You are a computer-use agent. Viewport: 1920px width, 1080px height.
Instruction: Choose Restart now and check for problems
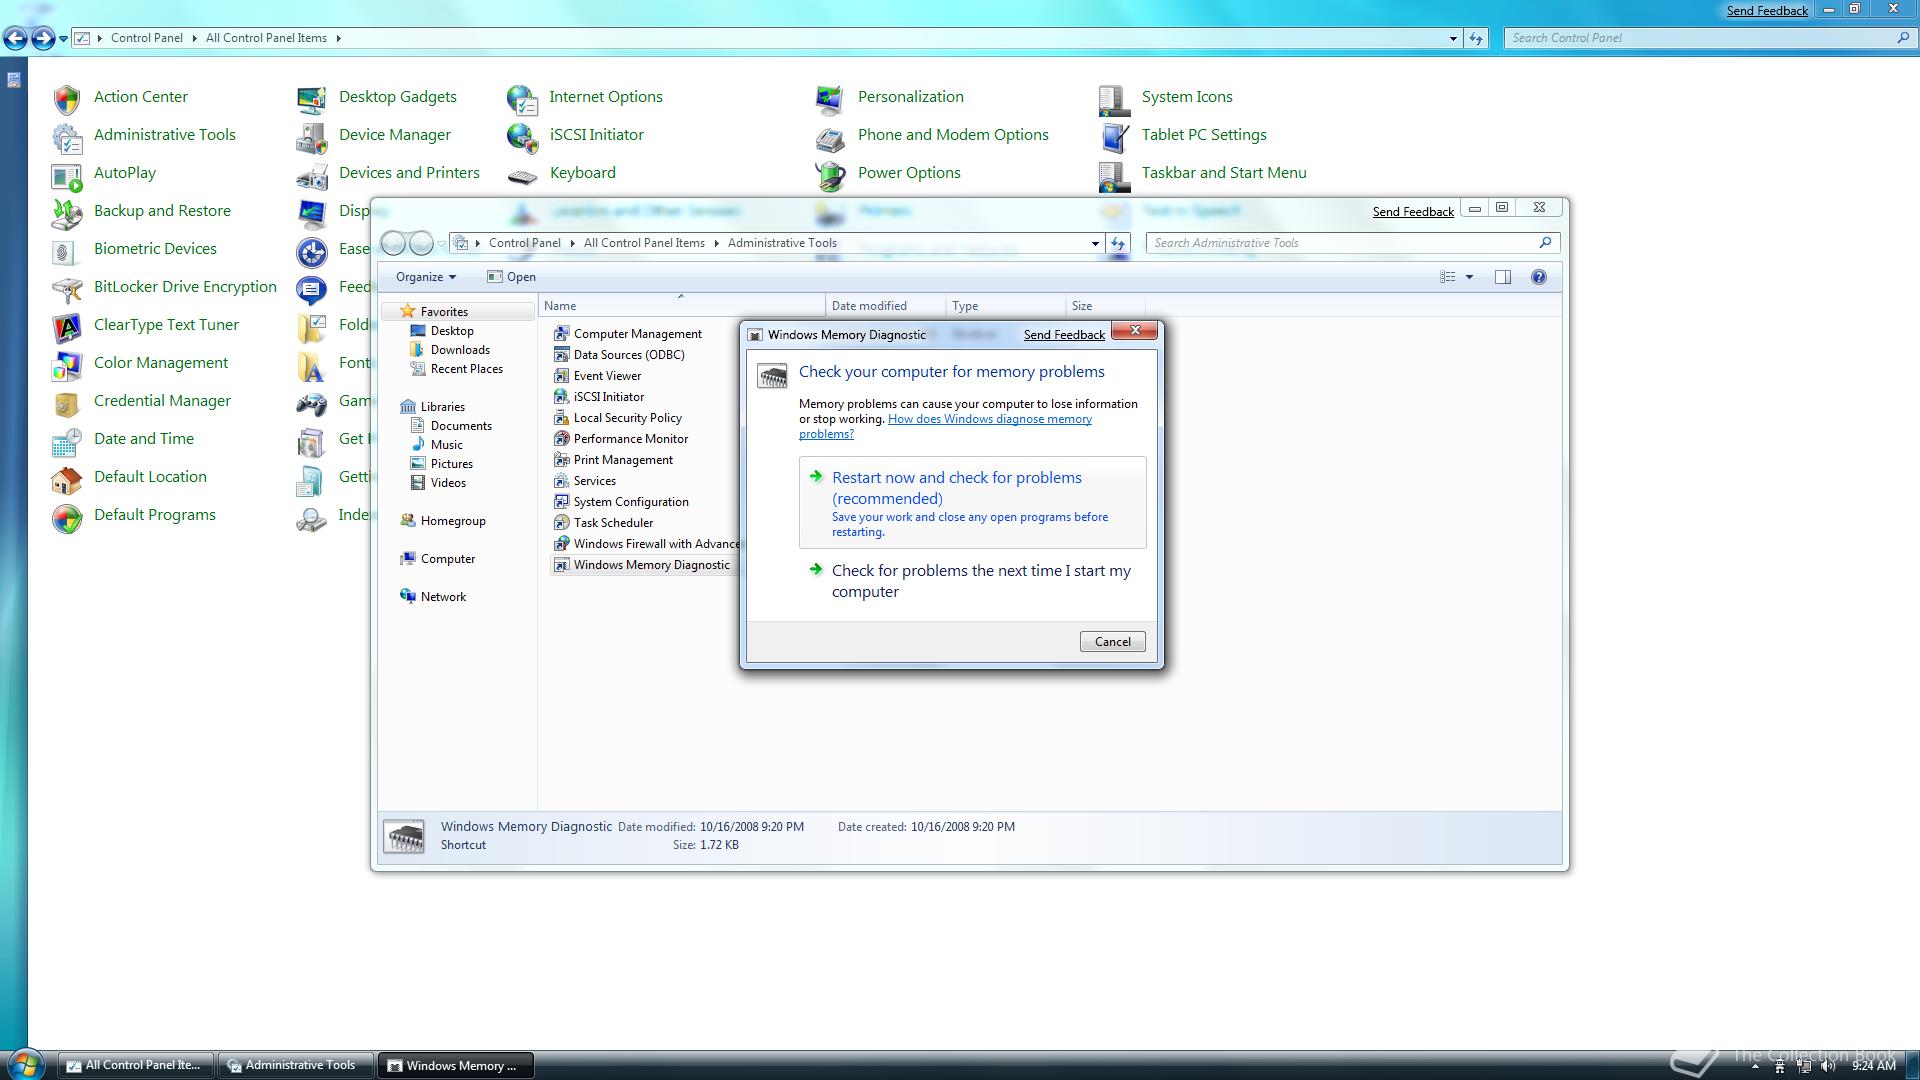pyautogui.click(x=972, y=502)
